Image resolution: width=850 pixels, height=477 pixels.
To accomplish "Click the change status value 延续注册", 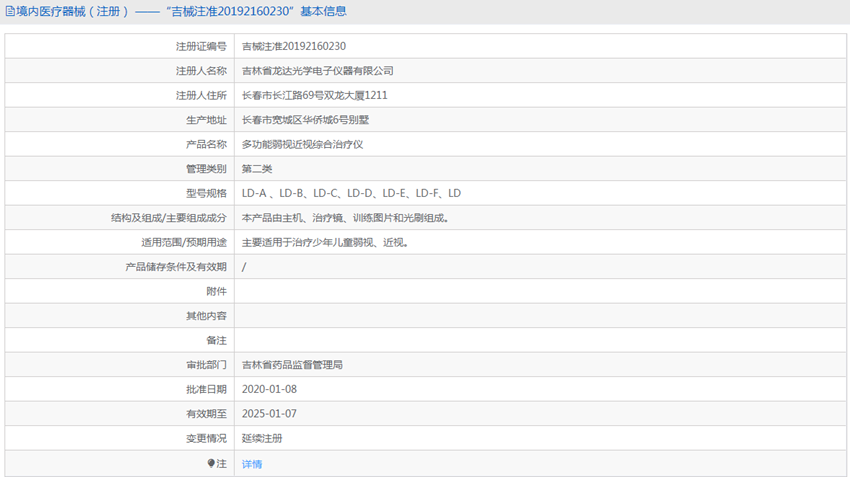I will [262, 438].
